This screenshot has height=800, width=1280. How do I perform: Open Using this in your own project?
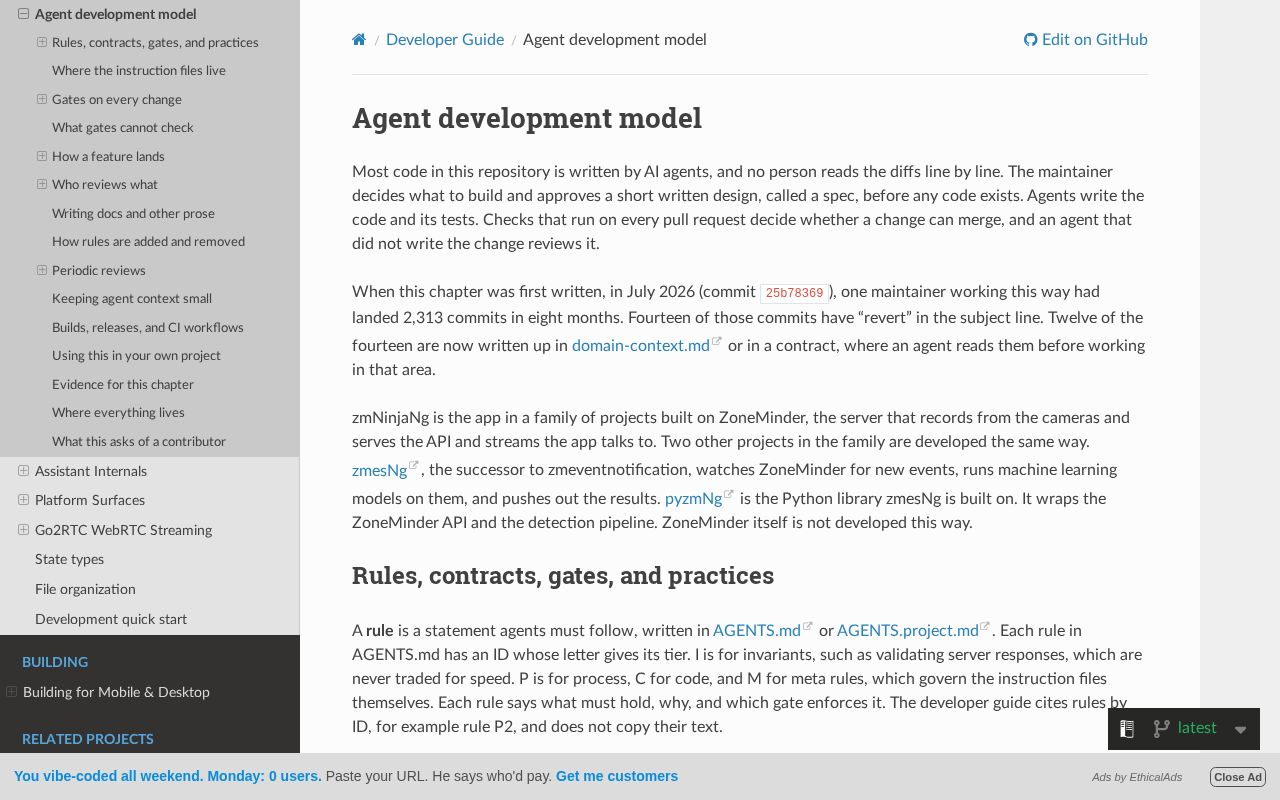(136, 356)
